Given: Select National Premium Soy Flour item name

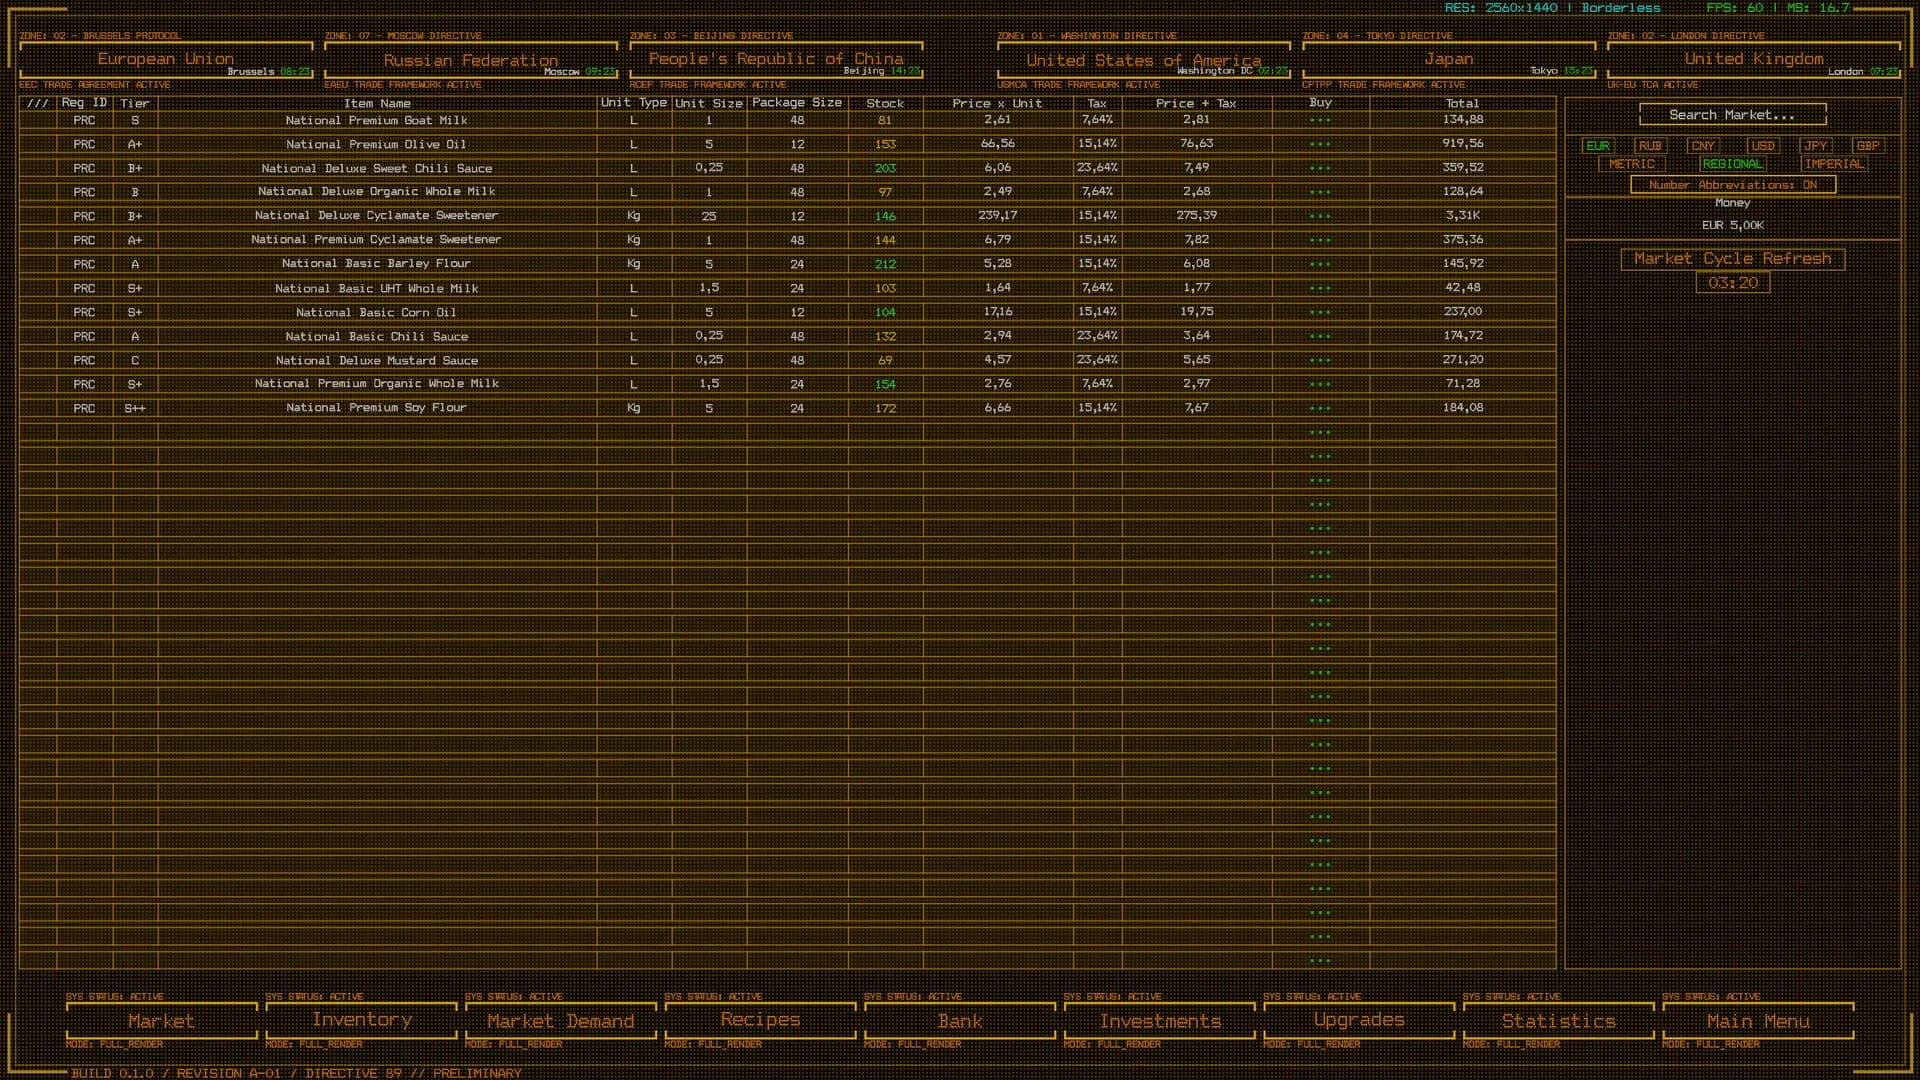Looking at the screenshot, I should click(x=376, y=408).
